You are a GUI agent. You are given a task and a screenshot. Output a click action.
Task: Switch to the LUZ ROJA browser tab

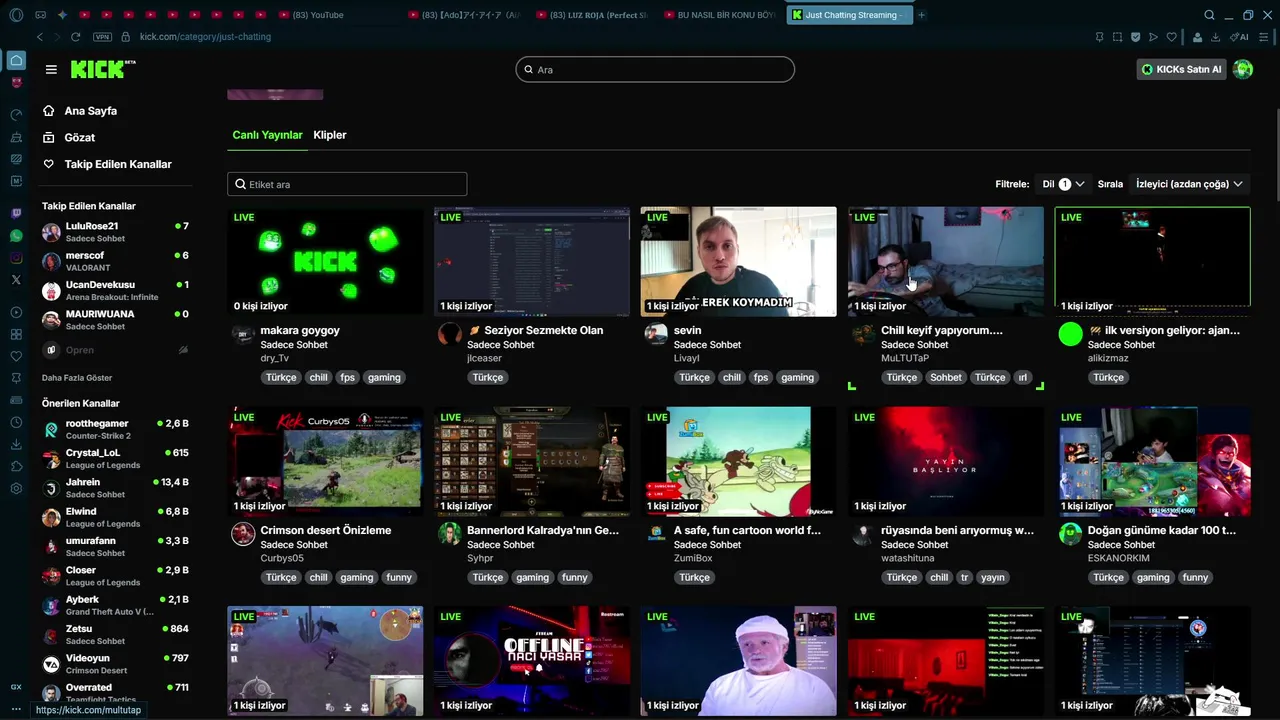click(592, 15)
